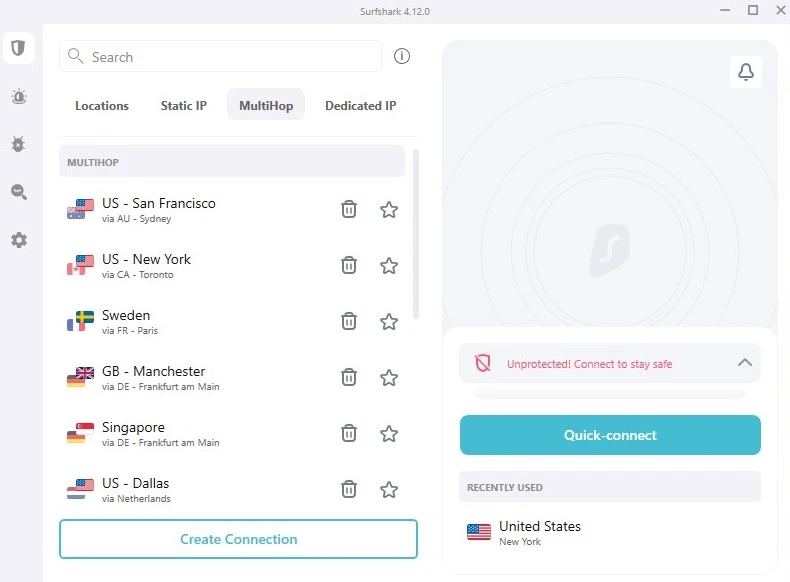This screenshot has height=582, width=790.
Task: Open the Dedicated IP tab
Action: [360, 105]
